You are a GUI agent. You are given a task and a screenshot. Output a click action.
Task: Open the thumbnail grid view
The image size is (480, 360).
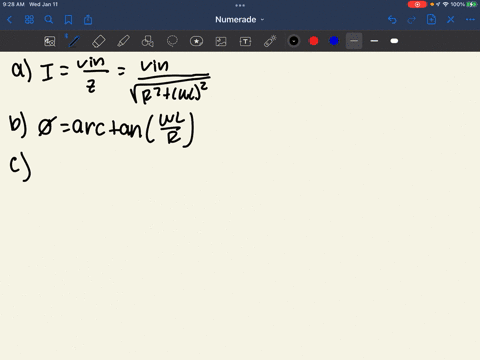pos(29,20)
